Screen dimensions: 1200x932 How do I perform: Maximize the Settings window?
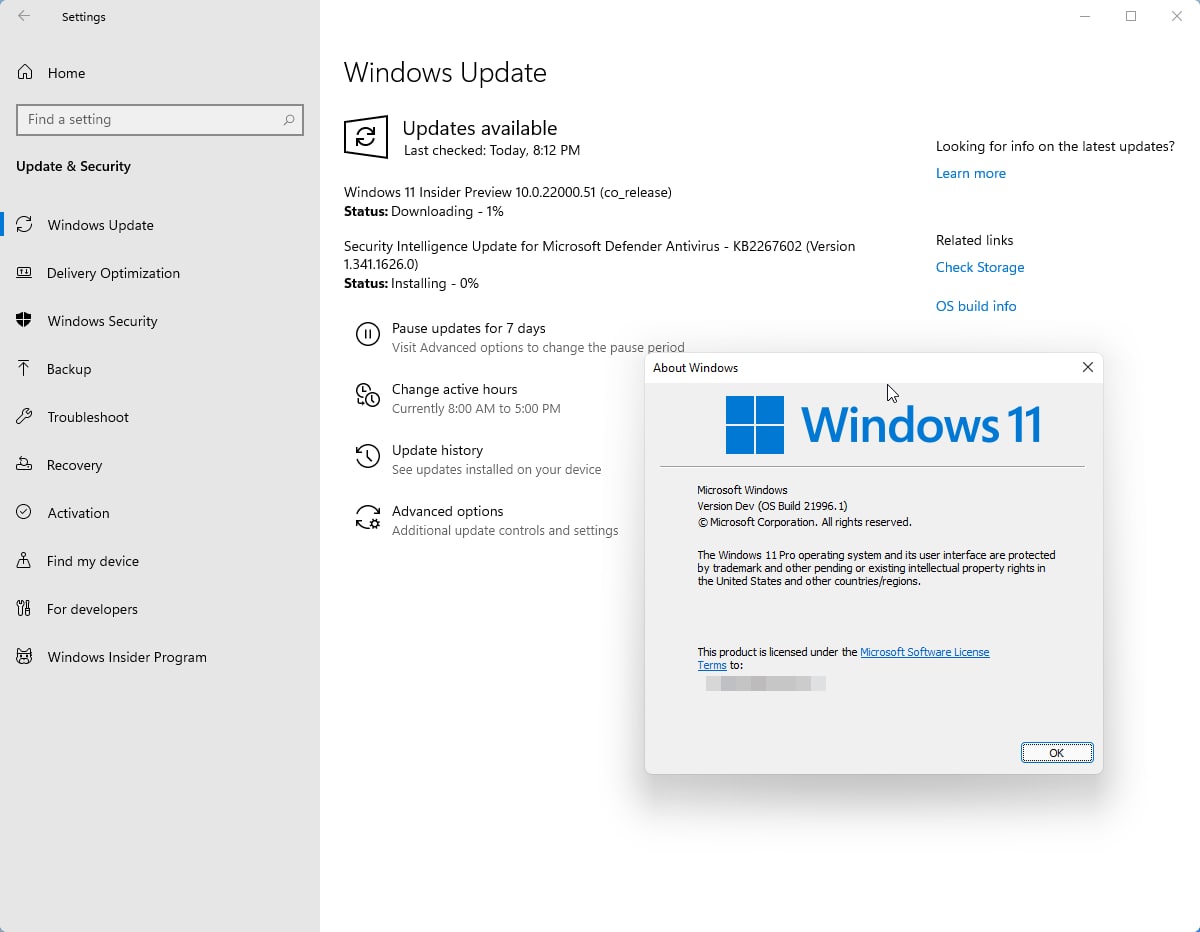(x=1131, y=16)
